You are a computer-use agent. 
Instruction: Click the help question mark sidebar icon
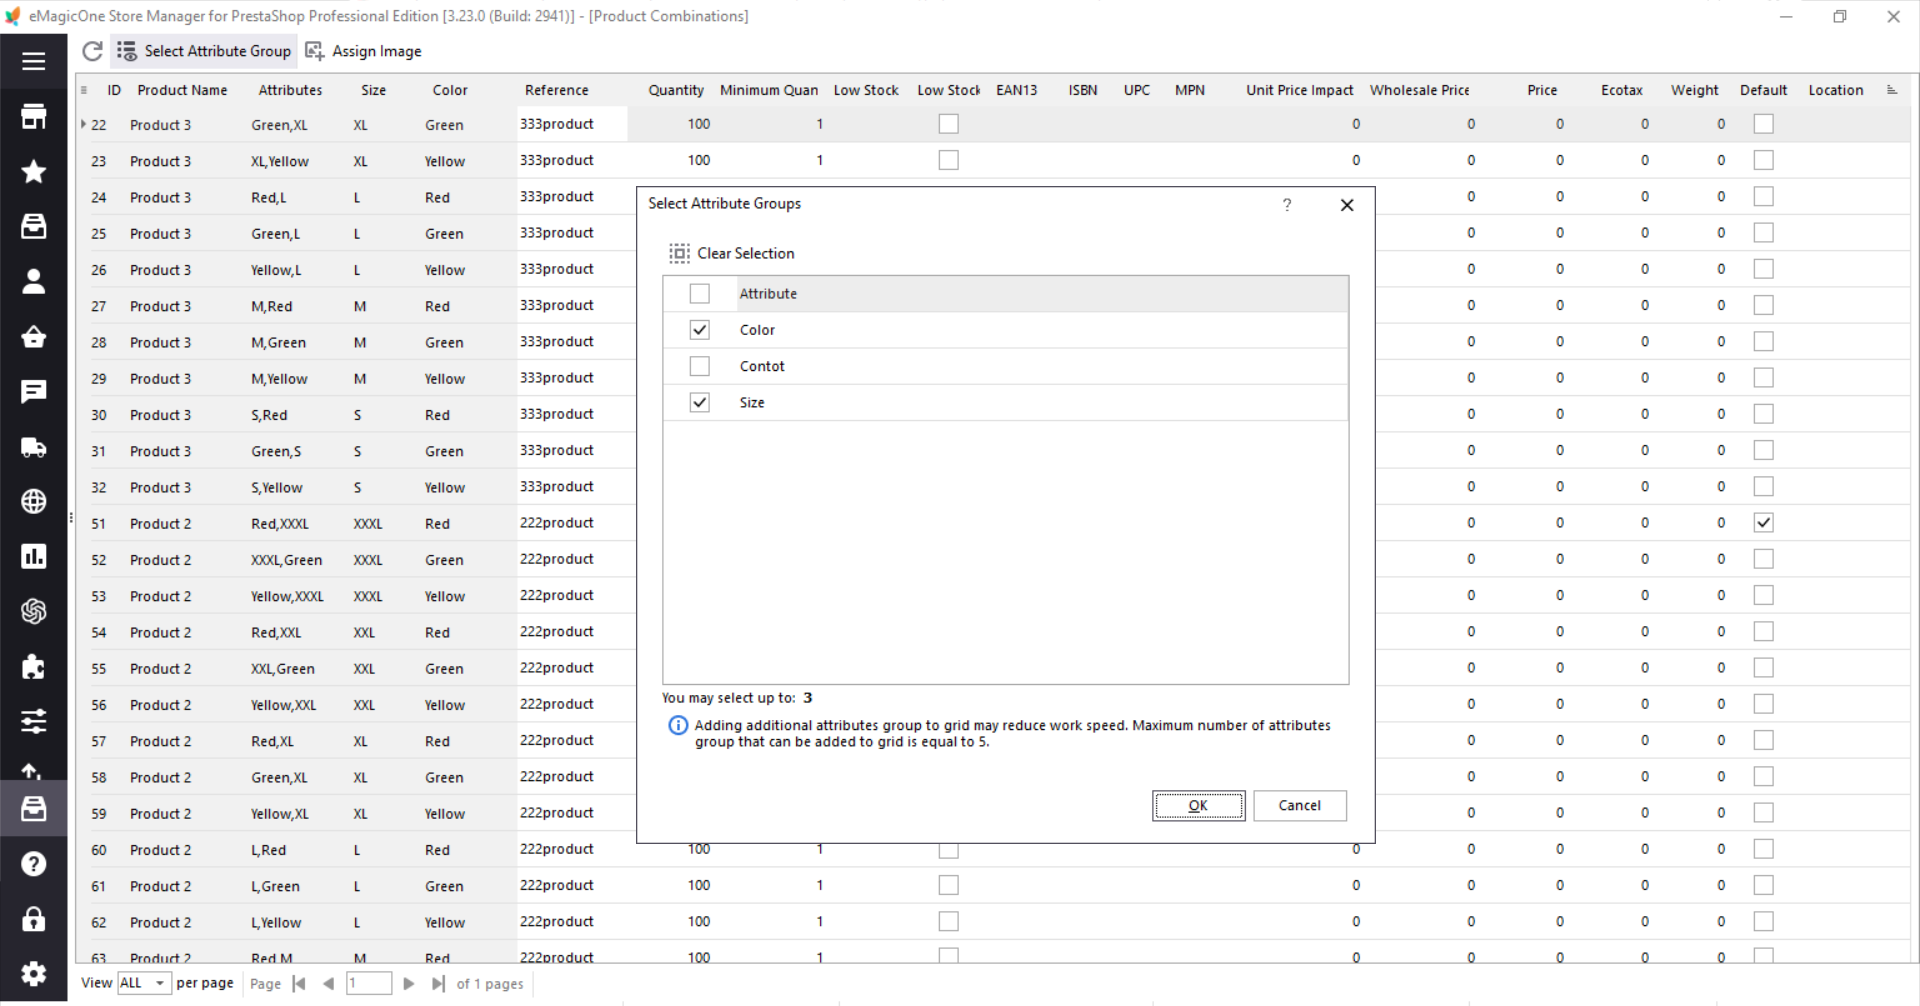[x=33, y=864]
